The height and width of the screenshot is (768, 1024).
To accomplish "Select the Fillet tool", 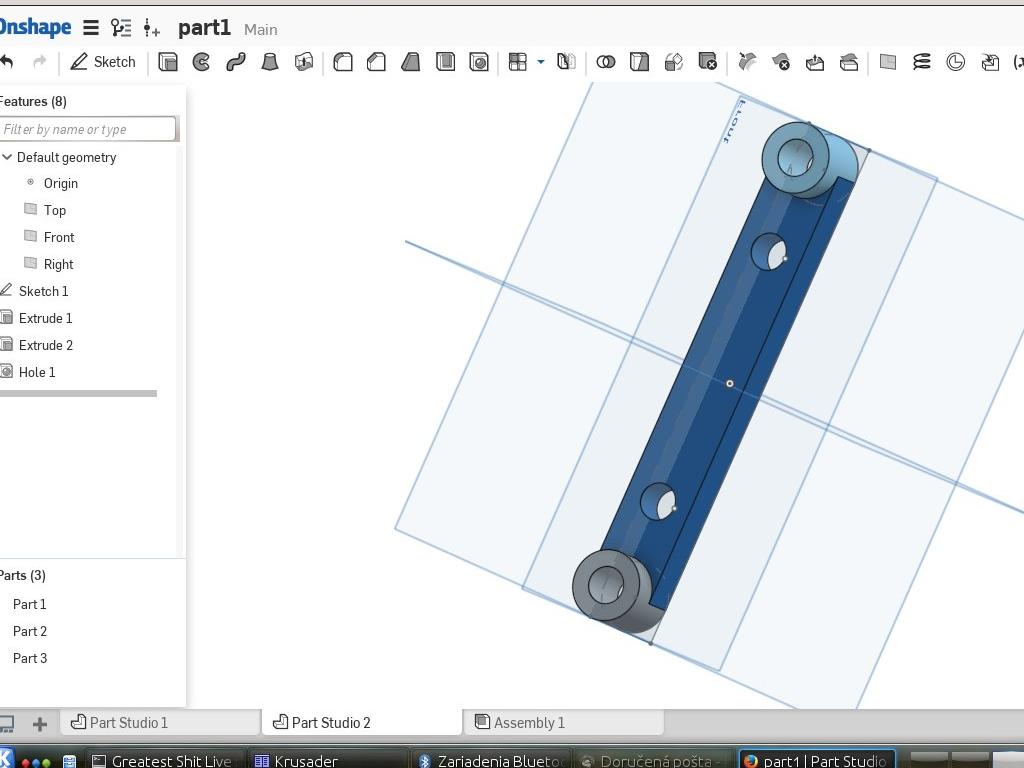I will [x=343, y=62].
